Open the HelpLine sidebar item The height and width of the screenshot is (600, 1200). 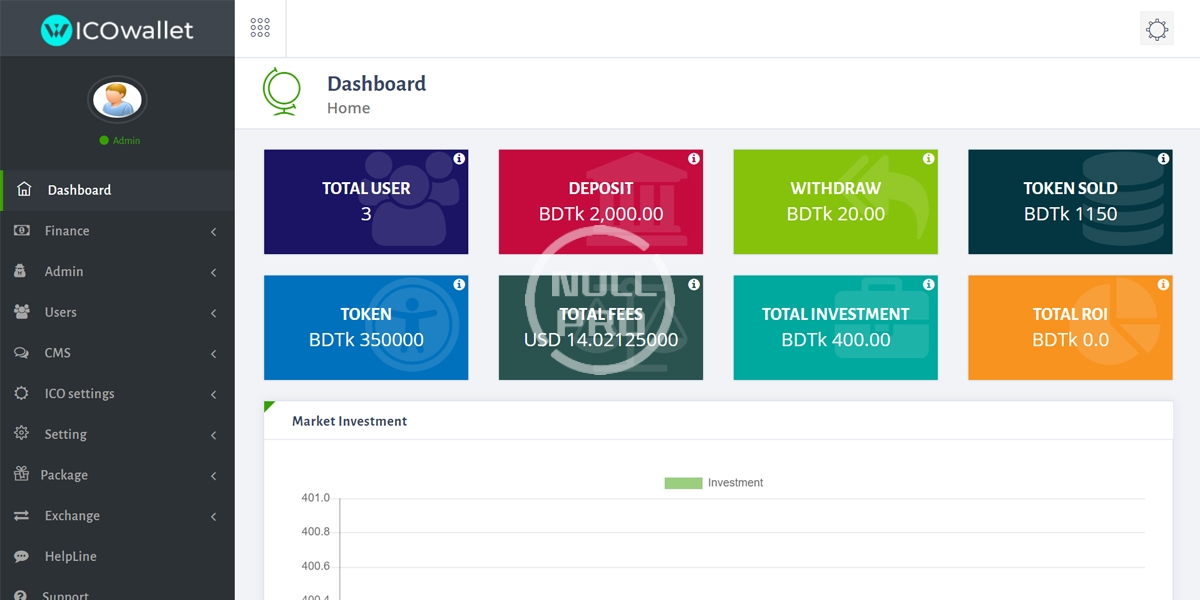point(70,557)
